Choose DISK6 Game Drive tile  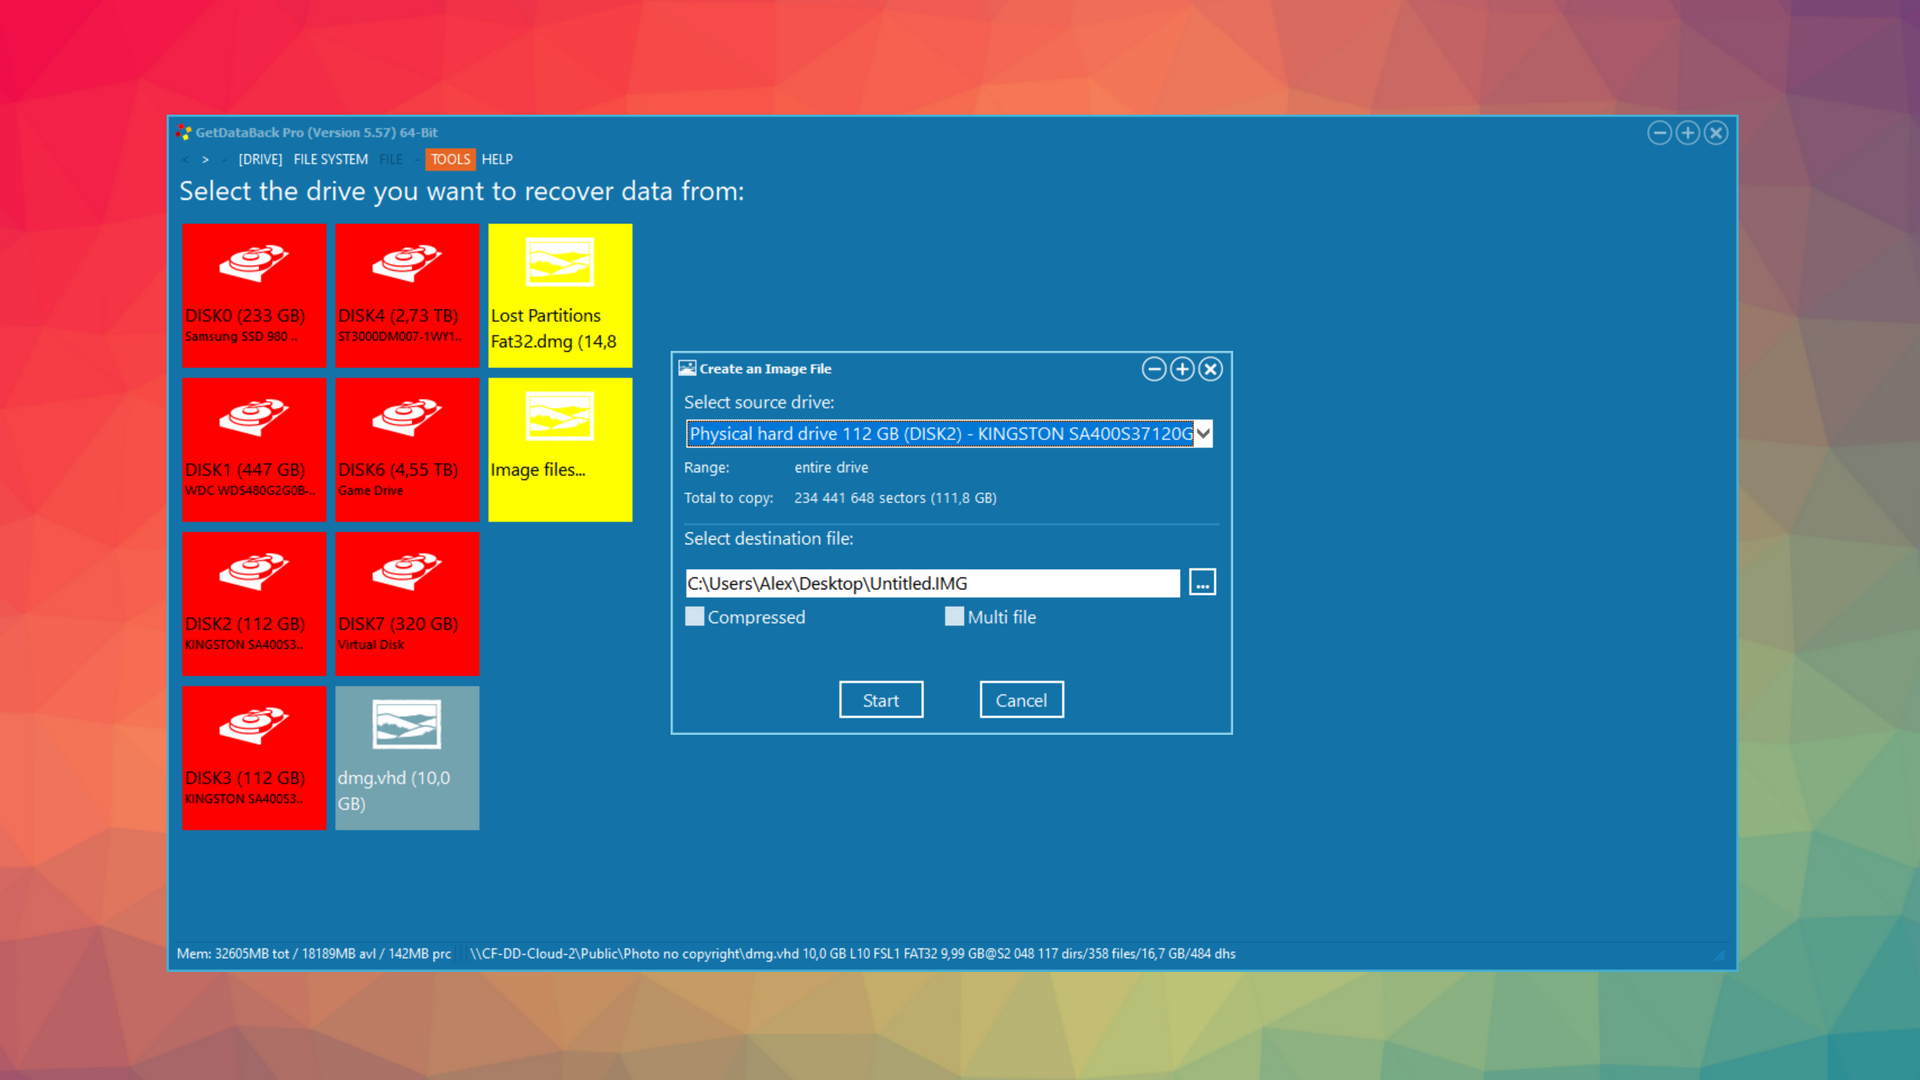pyautogui.click(x=407, y=449)
